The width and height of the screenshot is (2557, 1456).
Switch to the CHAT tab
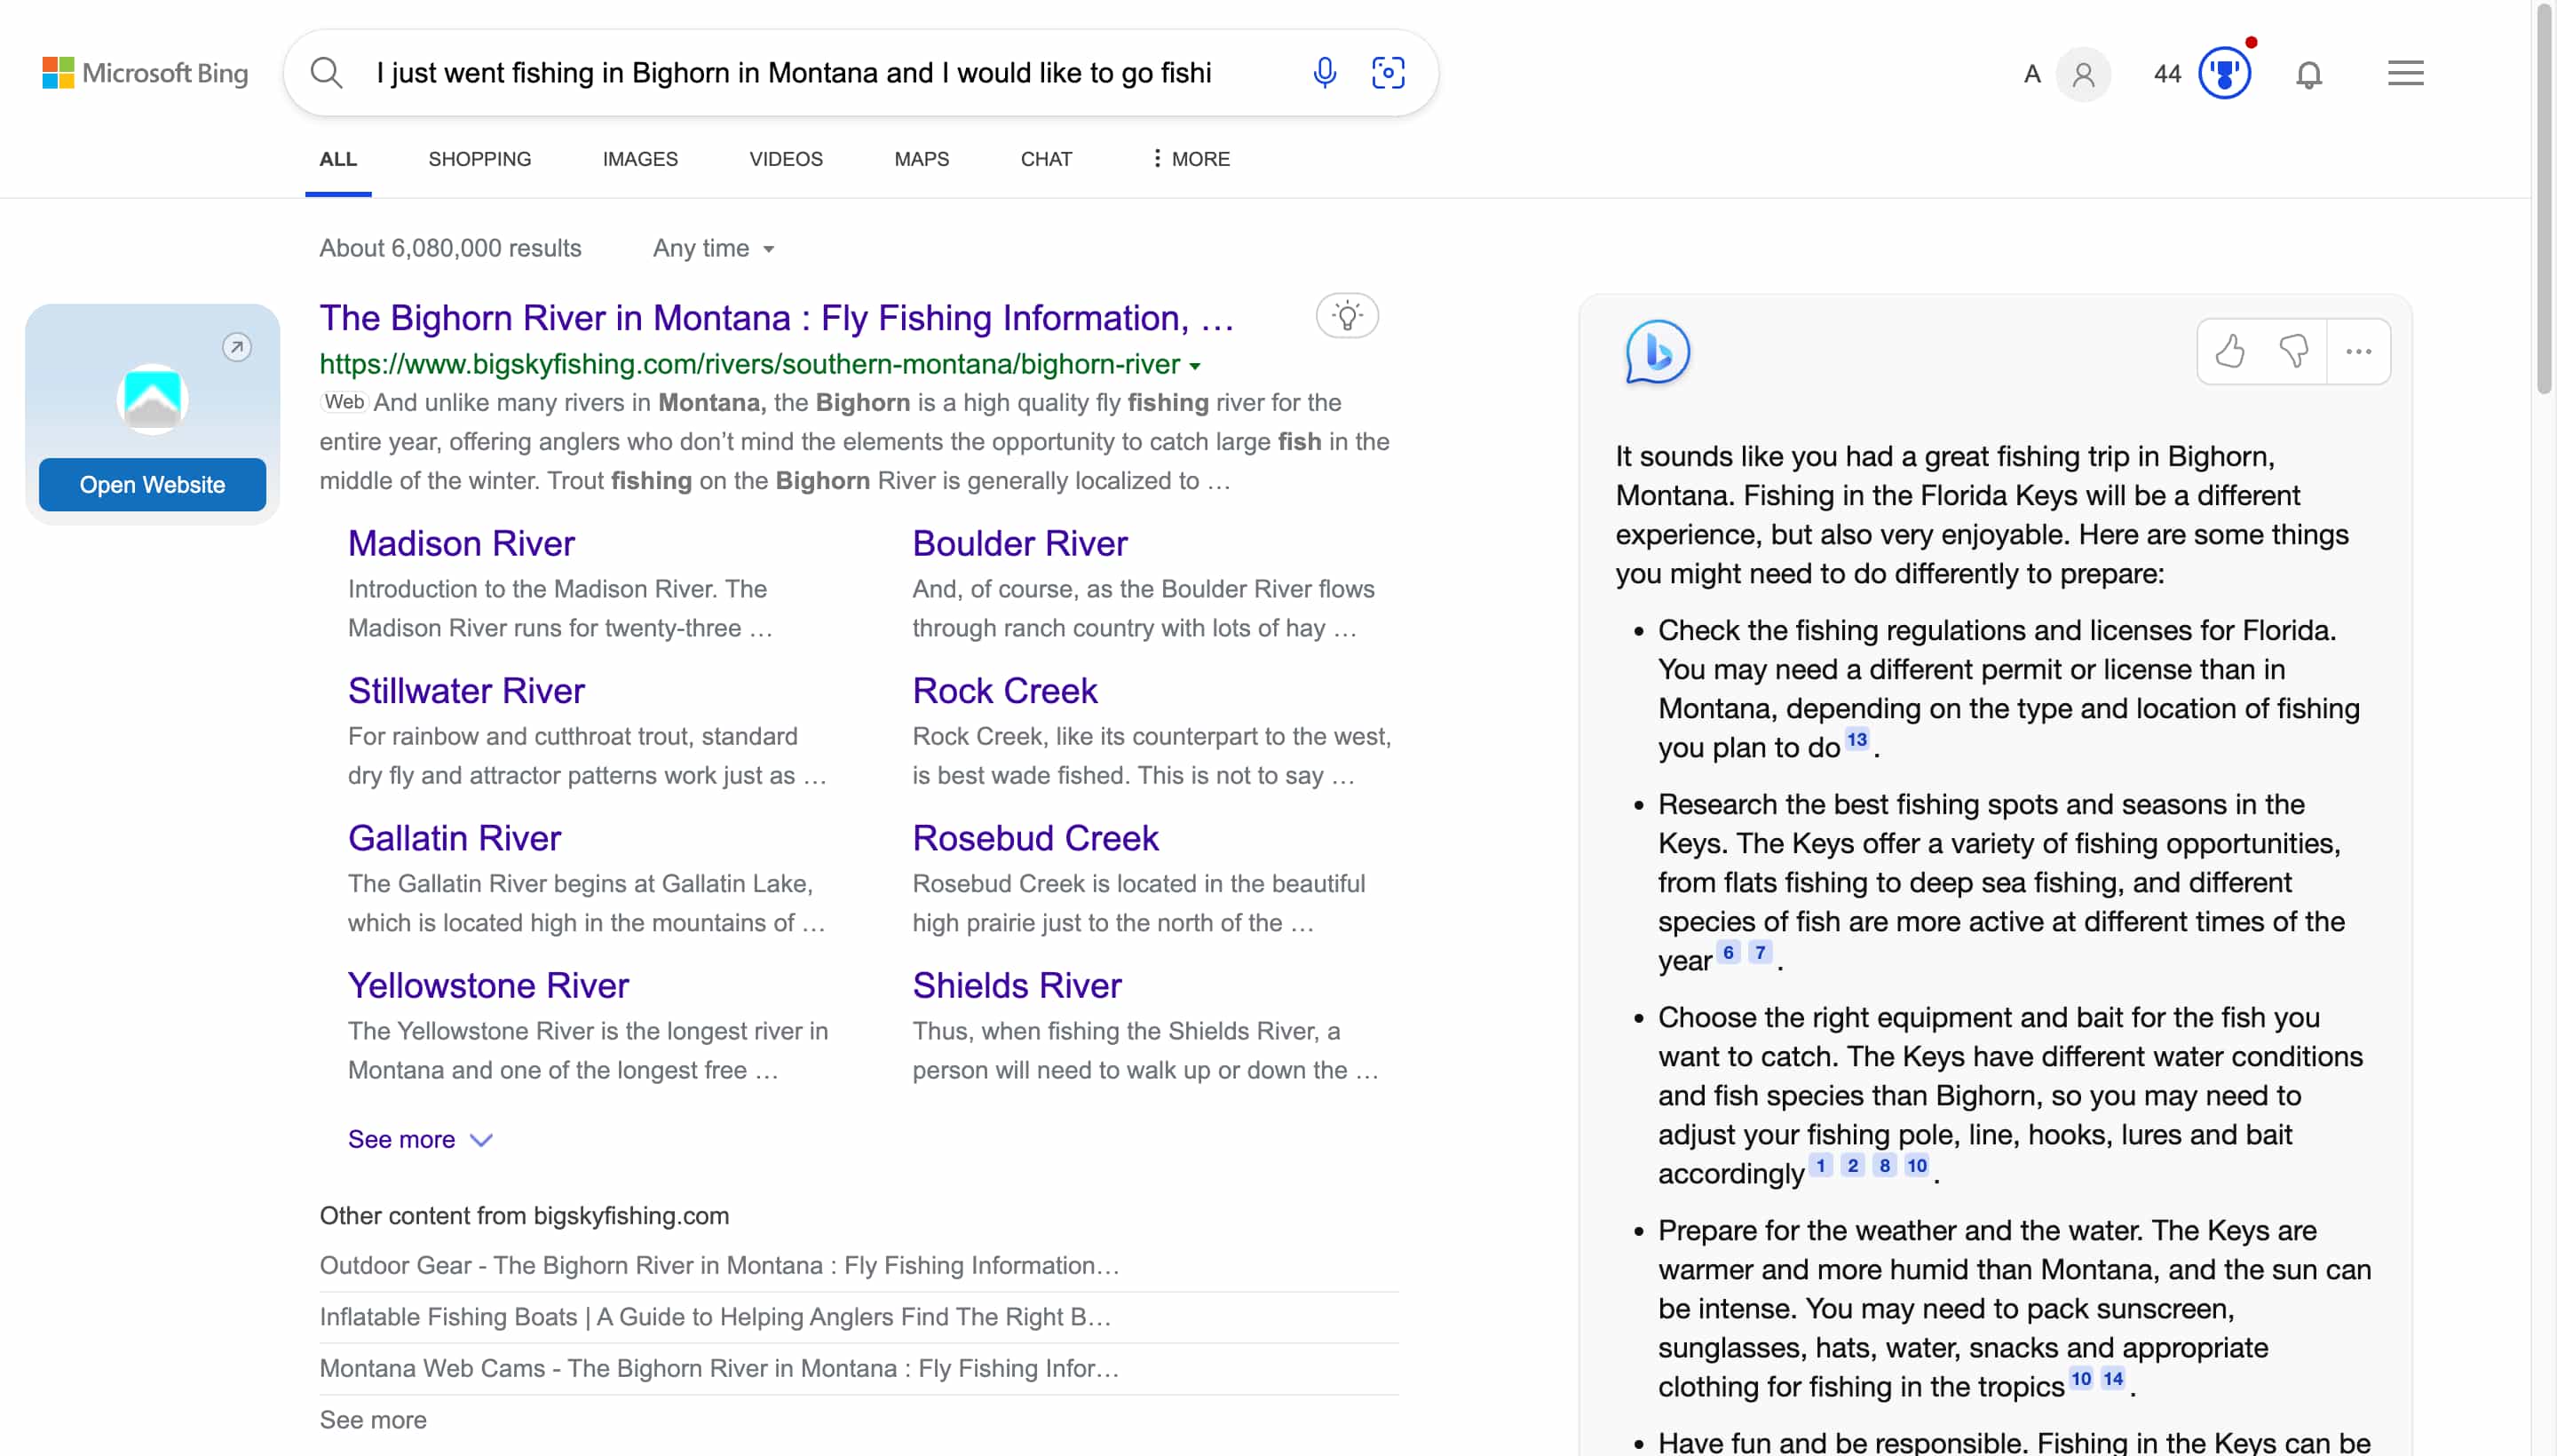(1045, 158)
